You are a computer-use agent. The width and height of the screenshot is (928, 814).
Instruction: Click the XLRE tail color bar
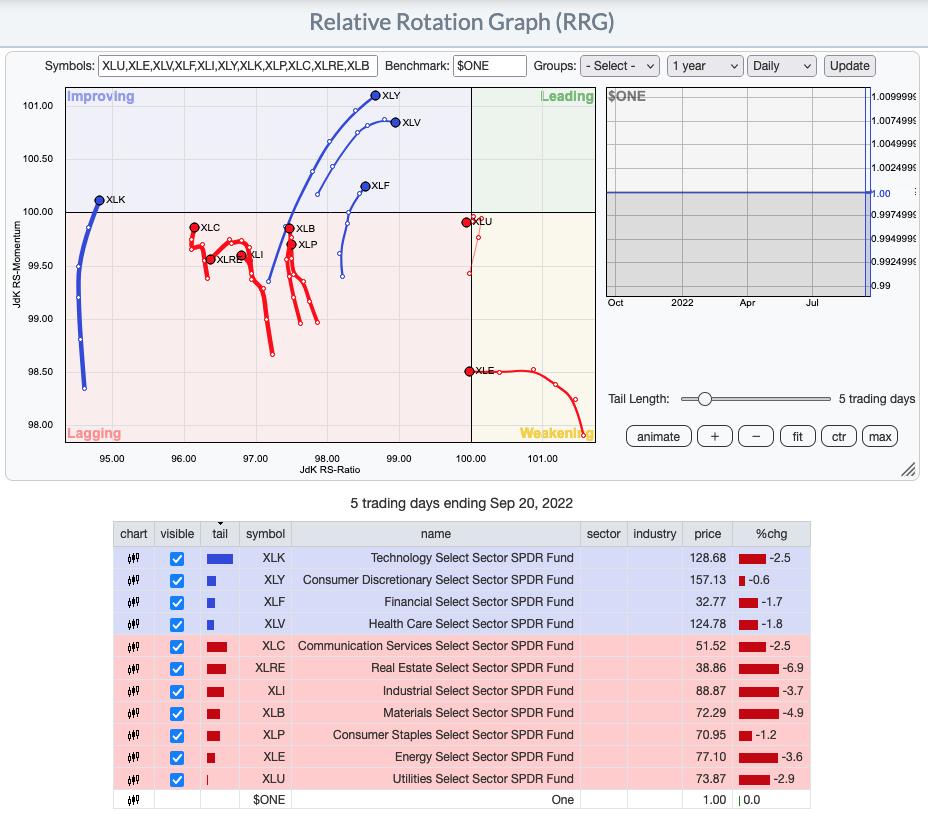tap(216, 669)
